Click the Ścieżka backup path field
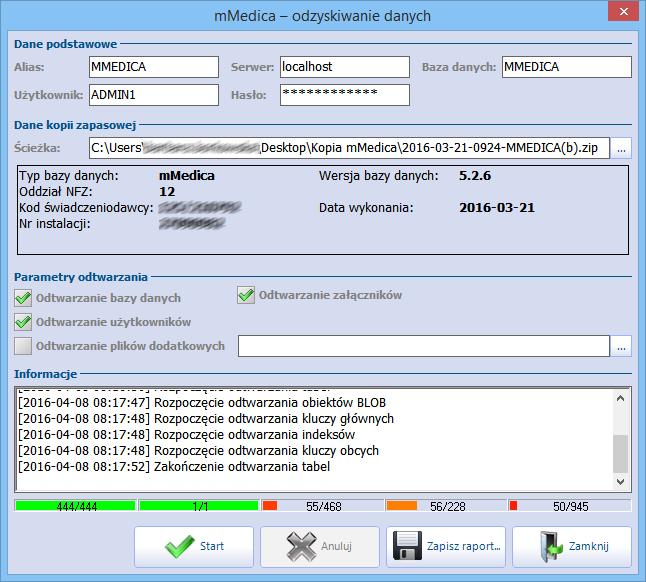The image size is (646, 582). [x=349, y=148]
